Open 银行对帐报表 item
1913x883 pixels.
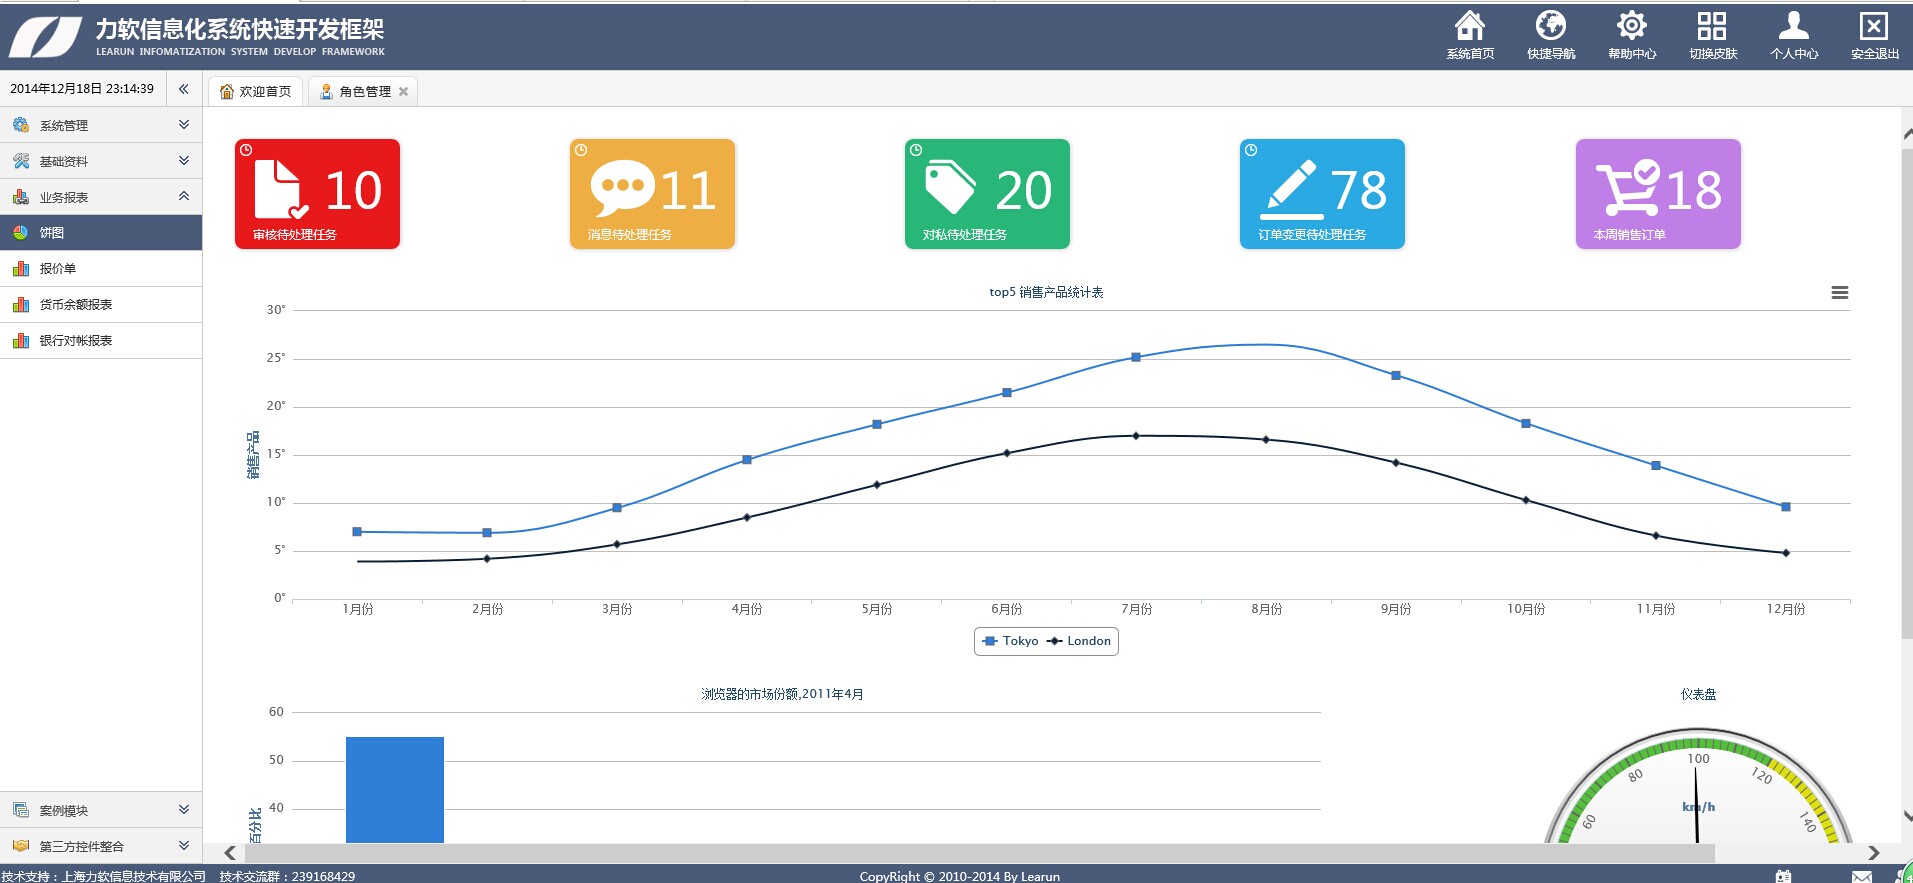click(x=101, y=341)
